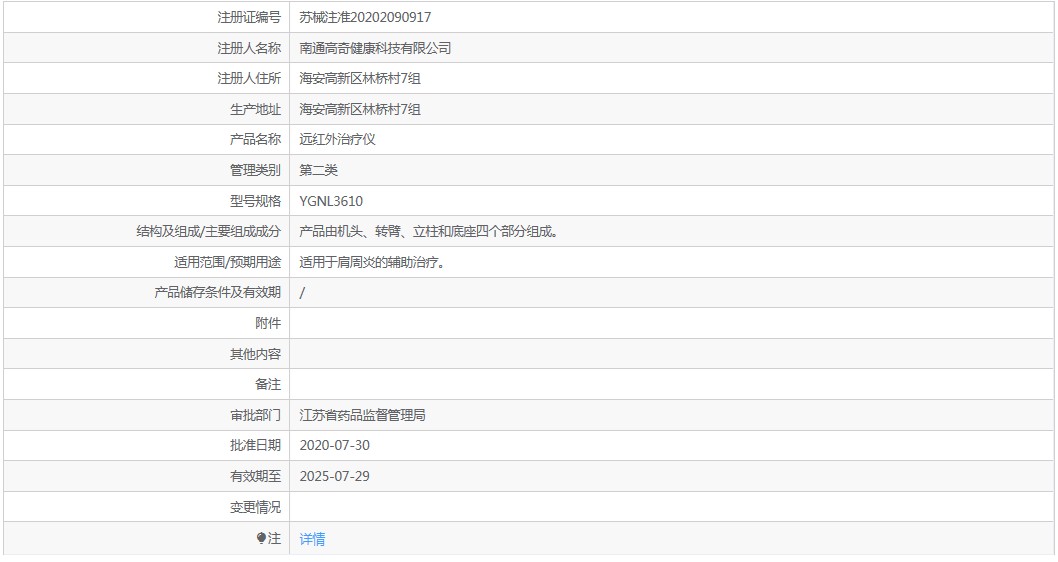Click the 适用范围/预期用途 label
This screenshot has width=1058, height=562.
point(227,262)
